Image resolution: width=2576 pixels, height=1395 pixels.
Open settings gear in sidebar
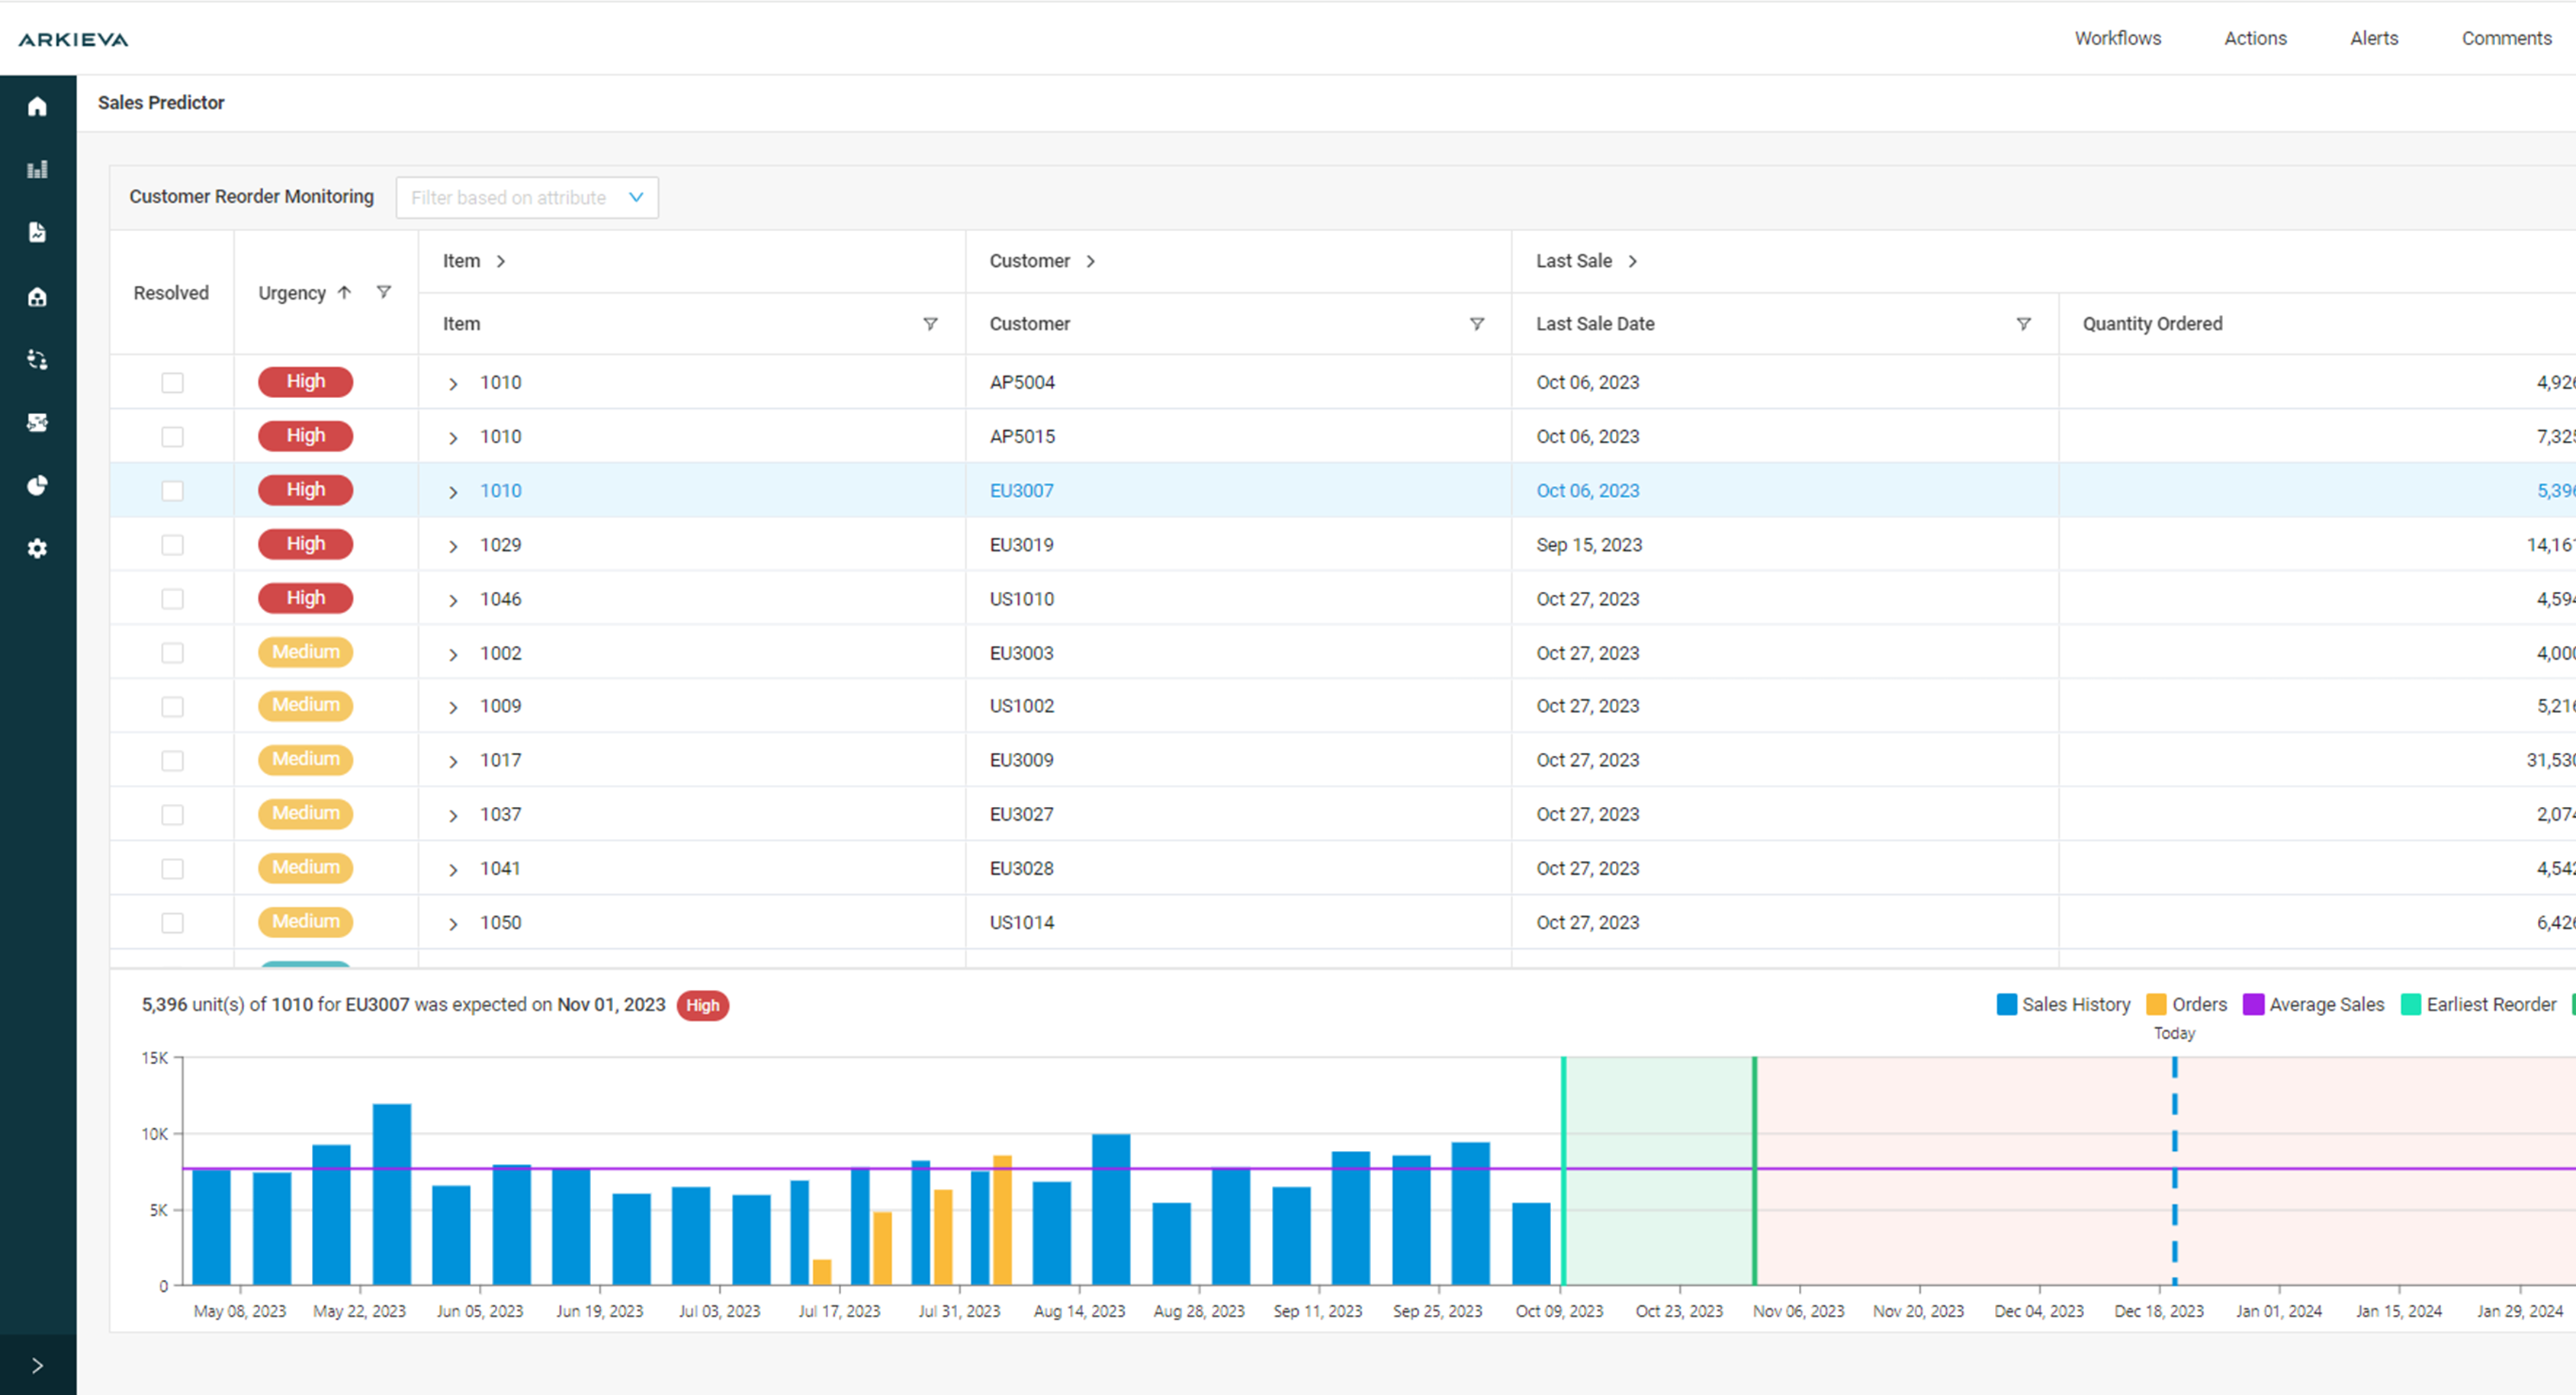point(37,548)
